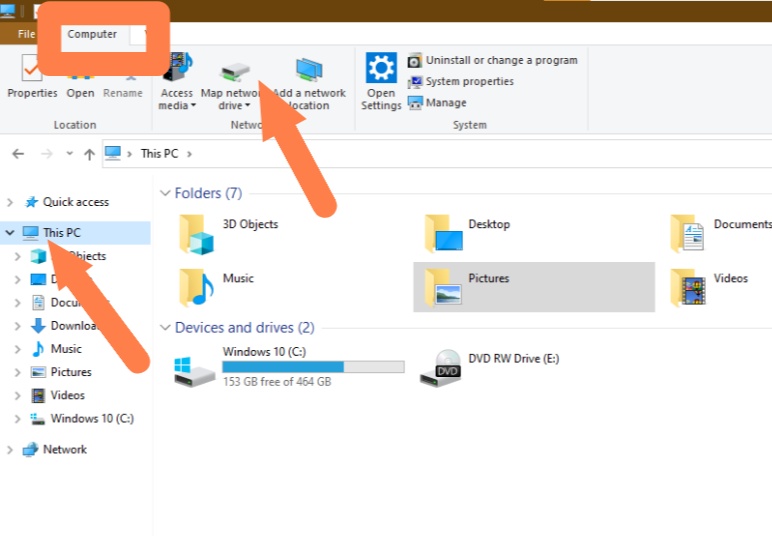Image resolution: width=772 pixels, height=536 pixels.
Task: Open the File ribbon tab
Action: [x=27, y=34]
